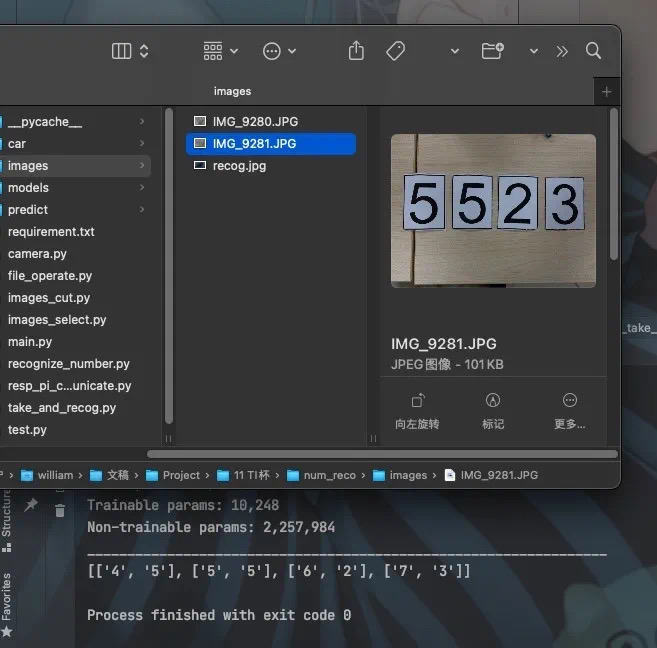Open the group-by grid dropdown
657x648 pixels.
220,51
